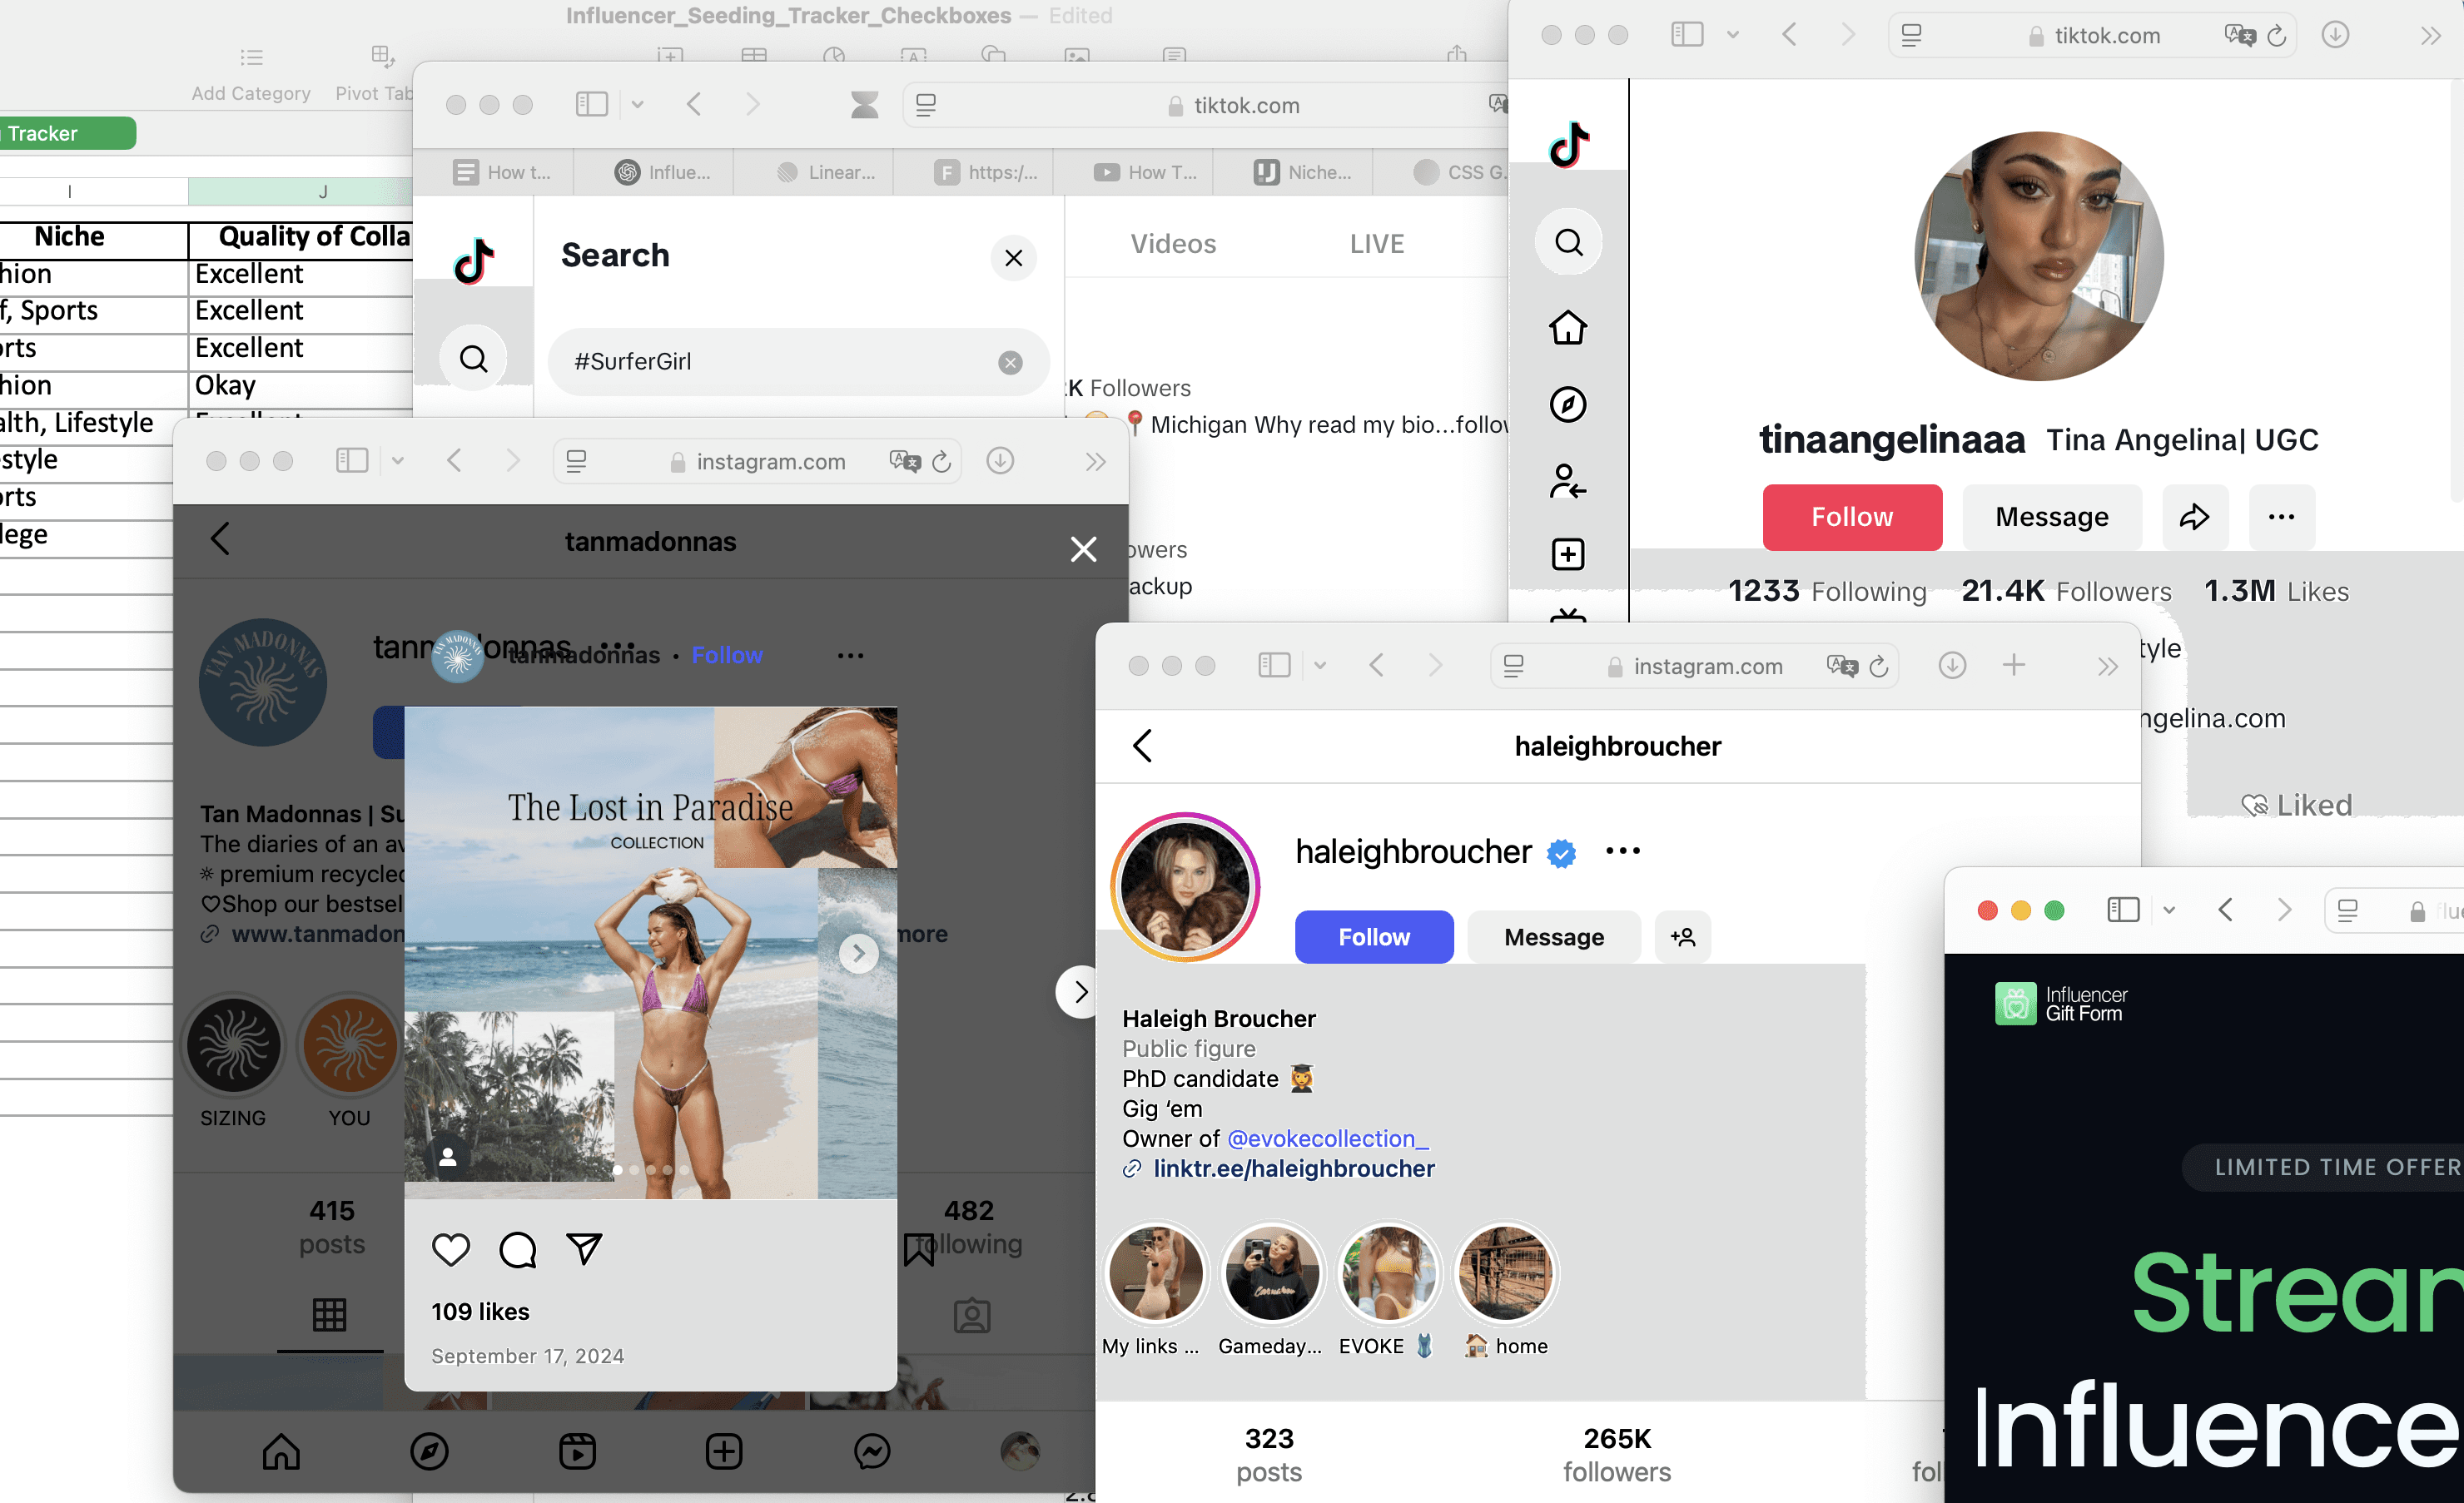Viewport: 2464px width, 1503px height.
Task: Close the TikTok Search panel
Action: 1013,258
